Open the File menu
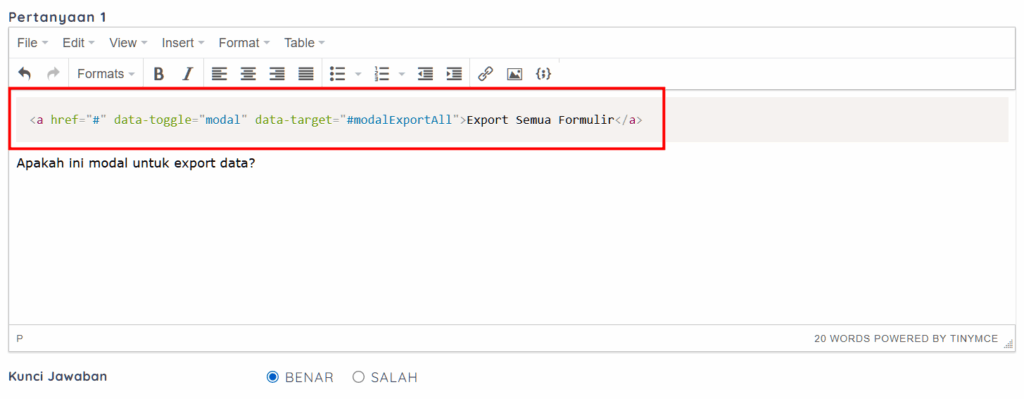Viewport: 1024px width, 399px height. (33, 42)
